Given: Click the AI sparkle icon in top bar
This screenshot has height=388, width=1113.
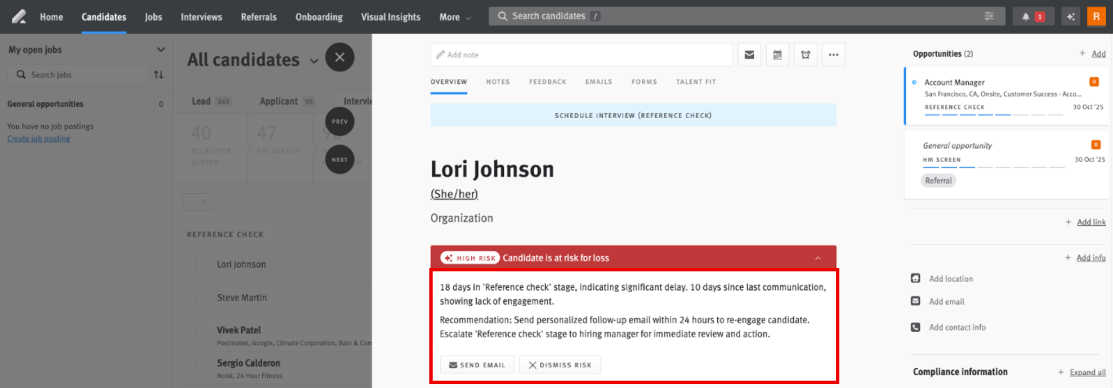Looking at the screenshot, I should (x=1070, y=16).
